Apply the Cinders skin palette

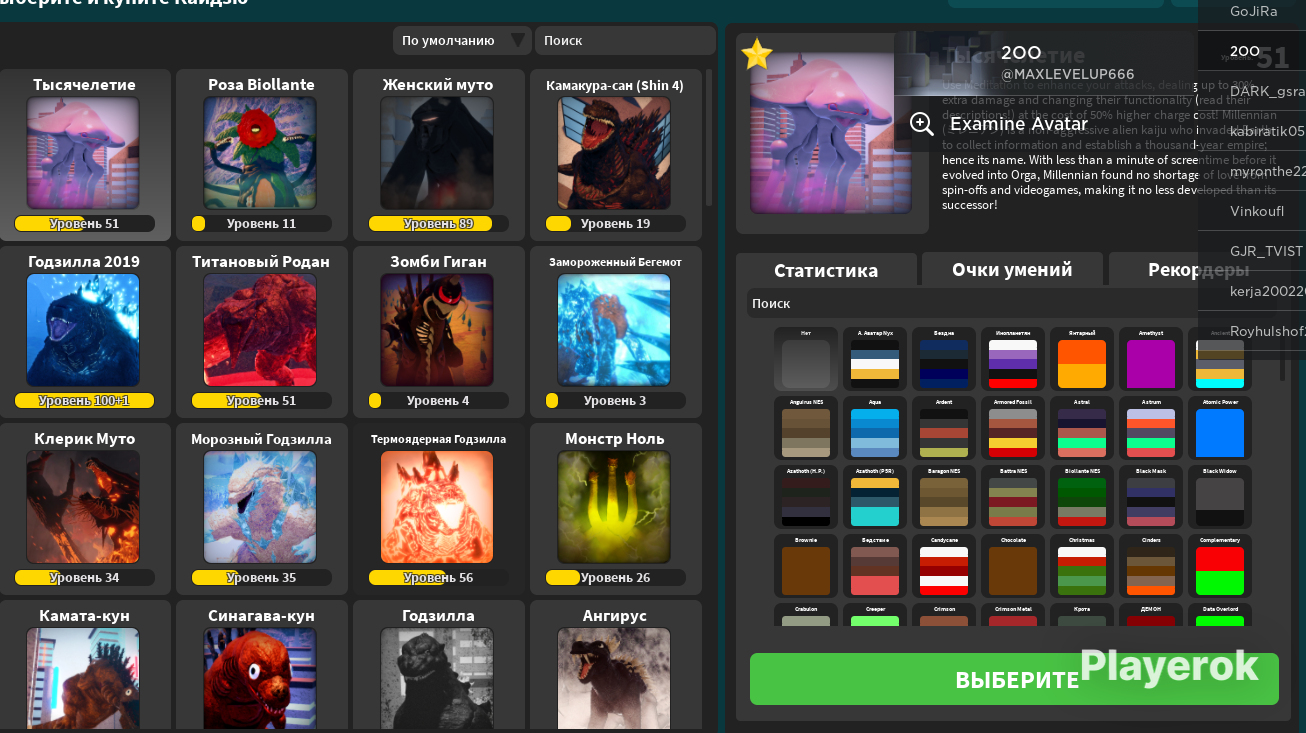[x=1151, y=566]
